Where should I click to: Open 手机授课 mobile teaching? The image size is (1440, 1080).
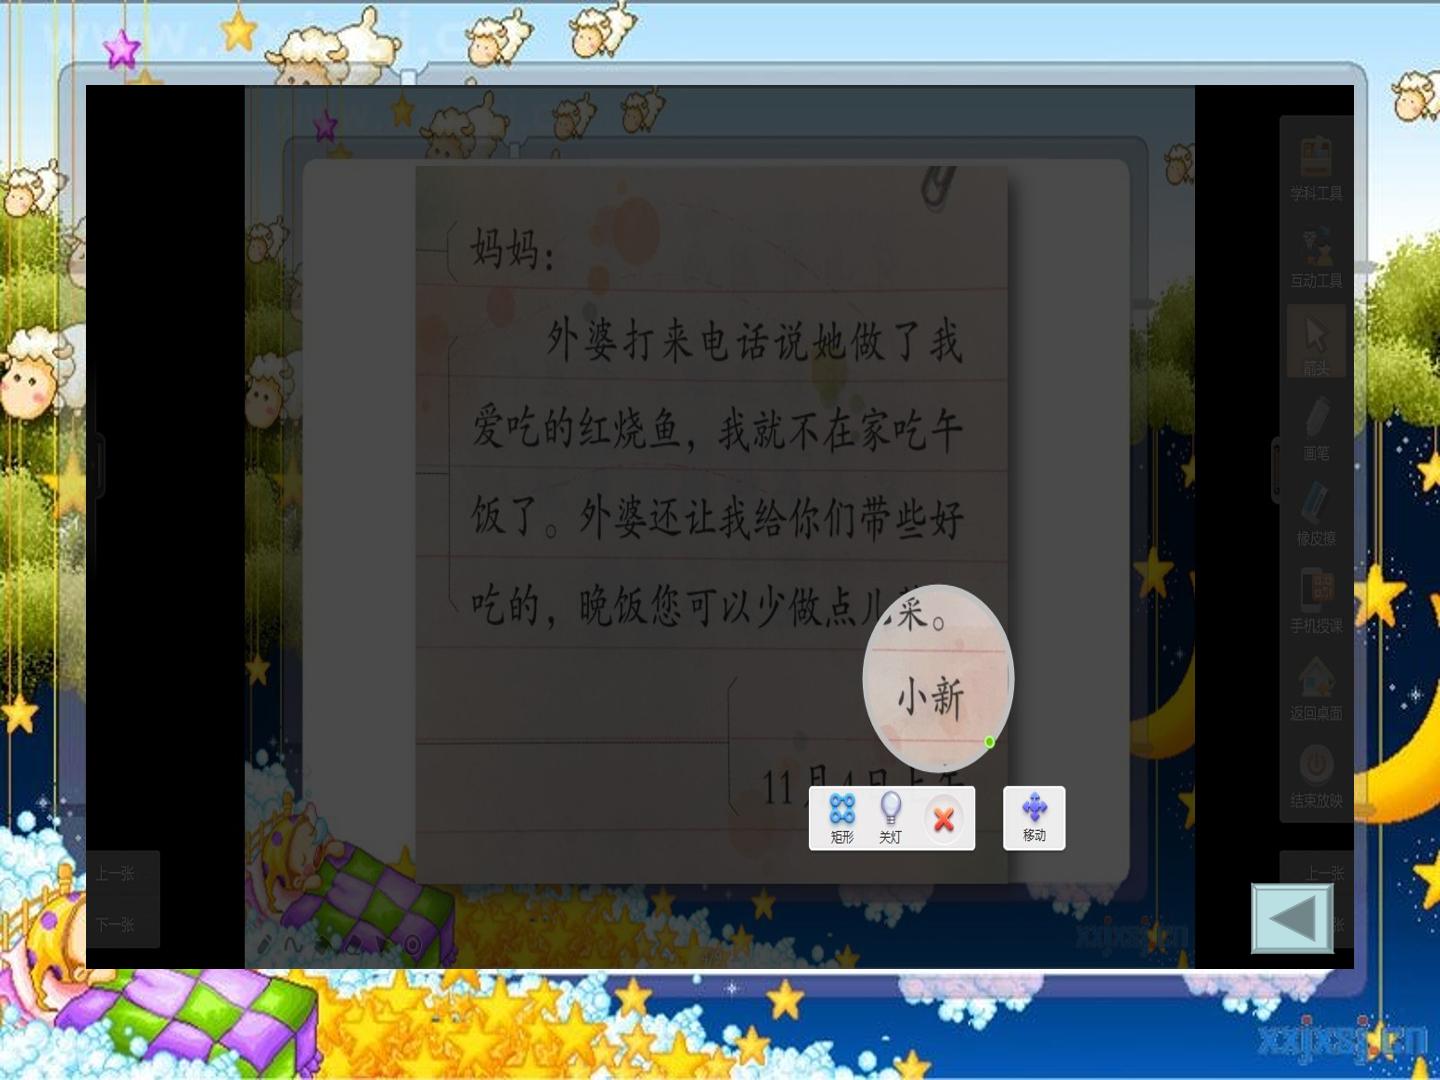(1316, 602)
